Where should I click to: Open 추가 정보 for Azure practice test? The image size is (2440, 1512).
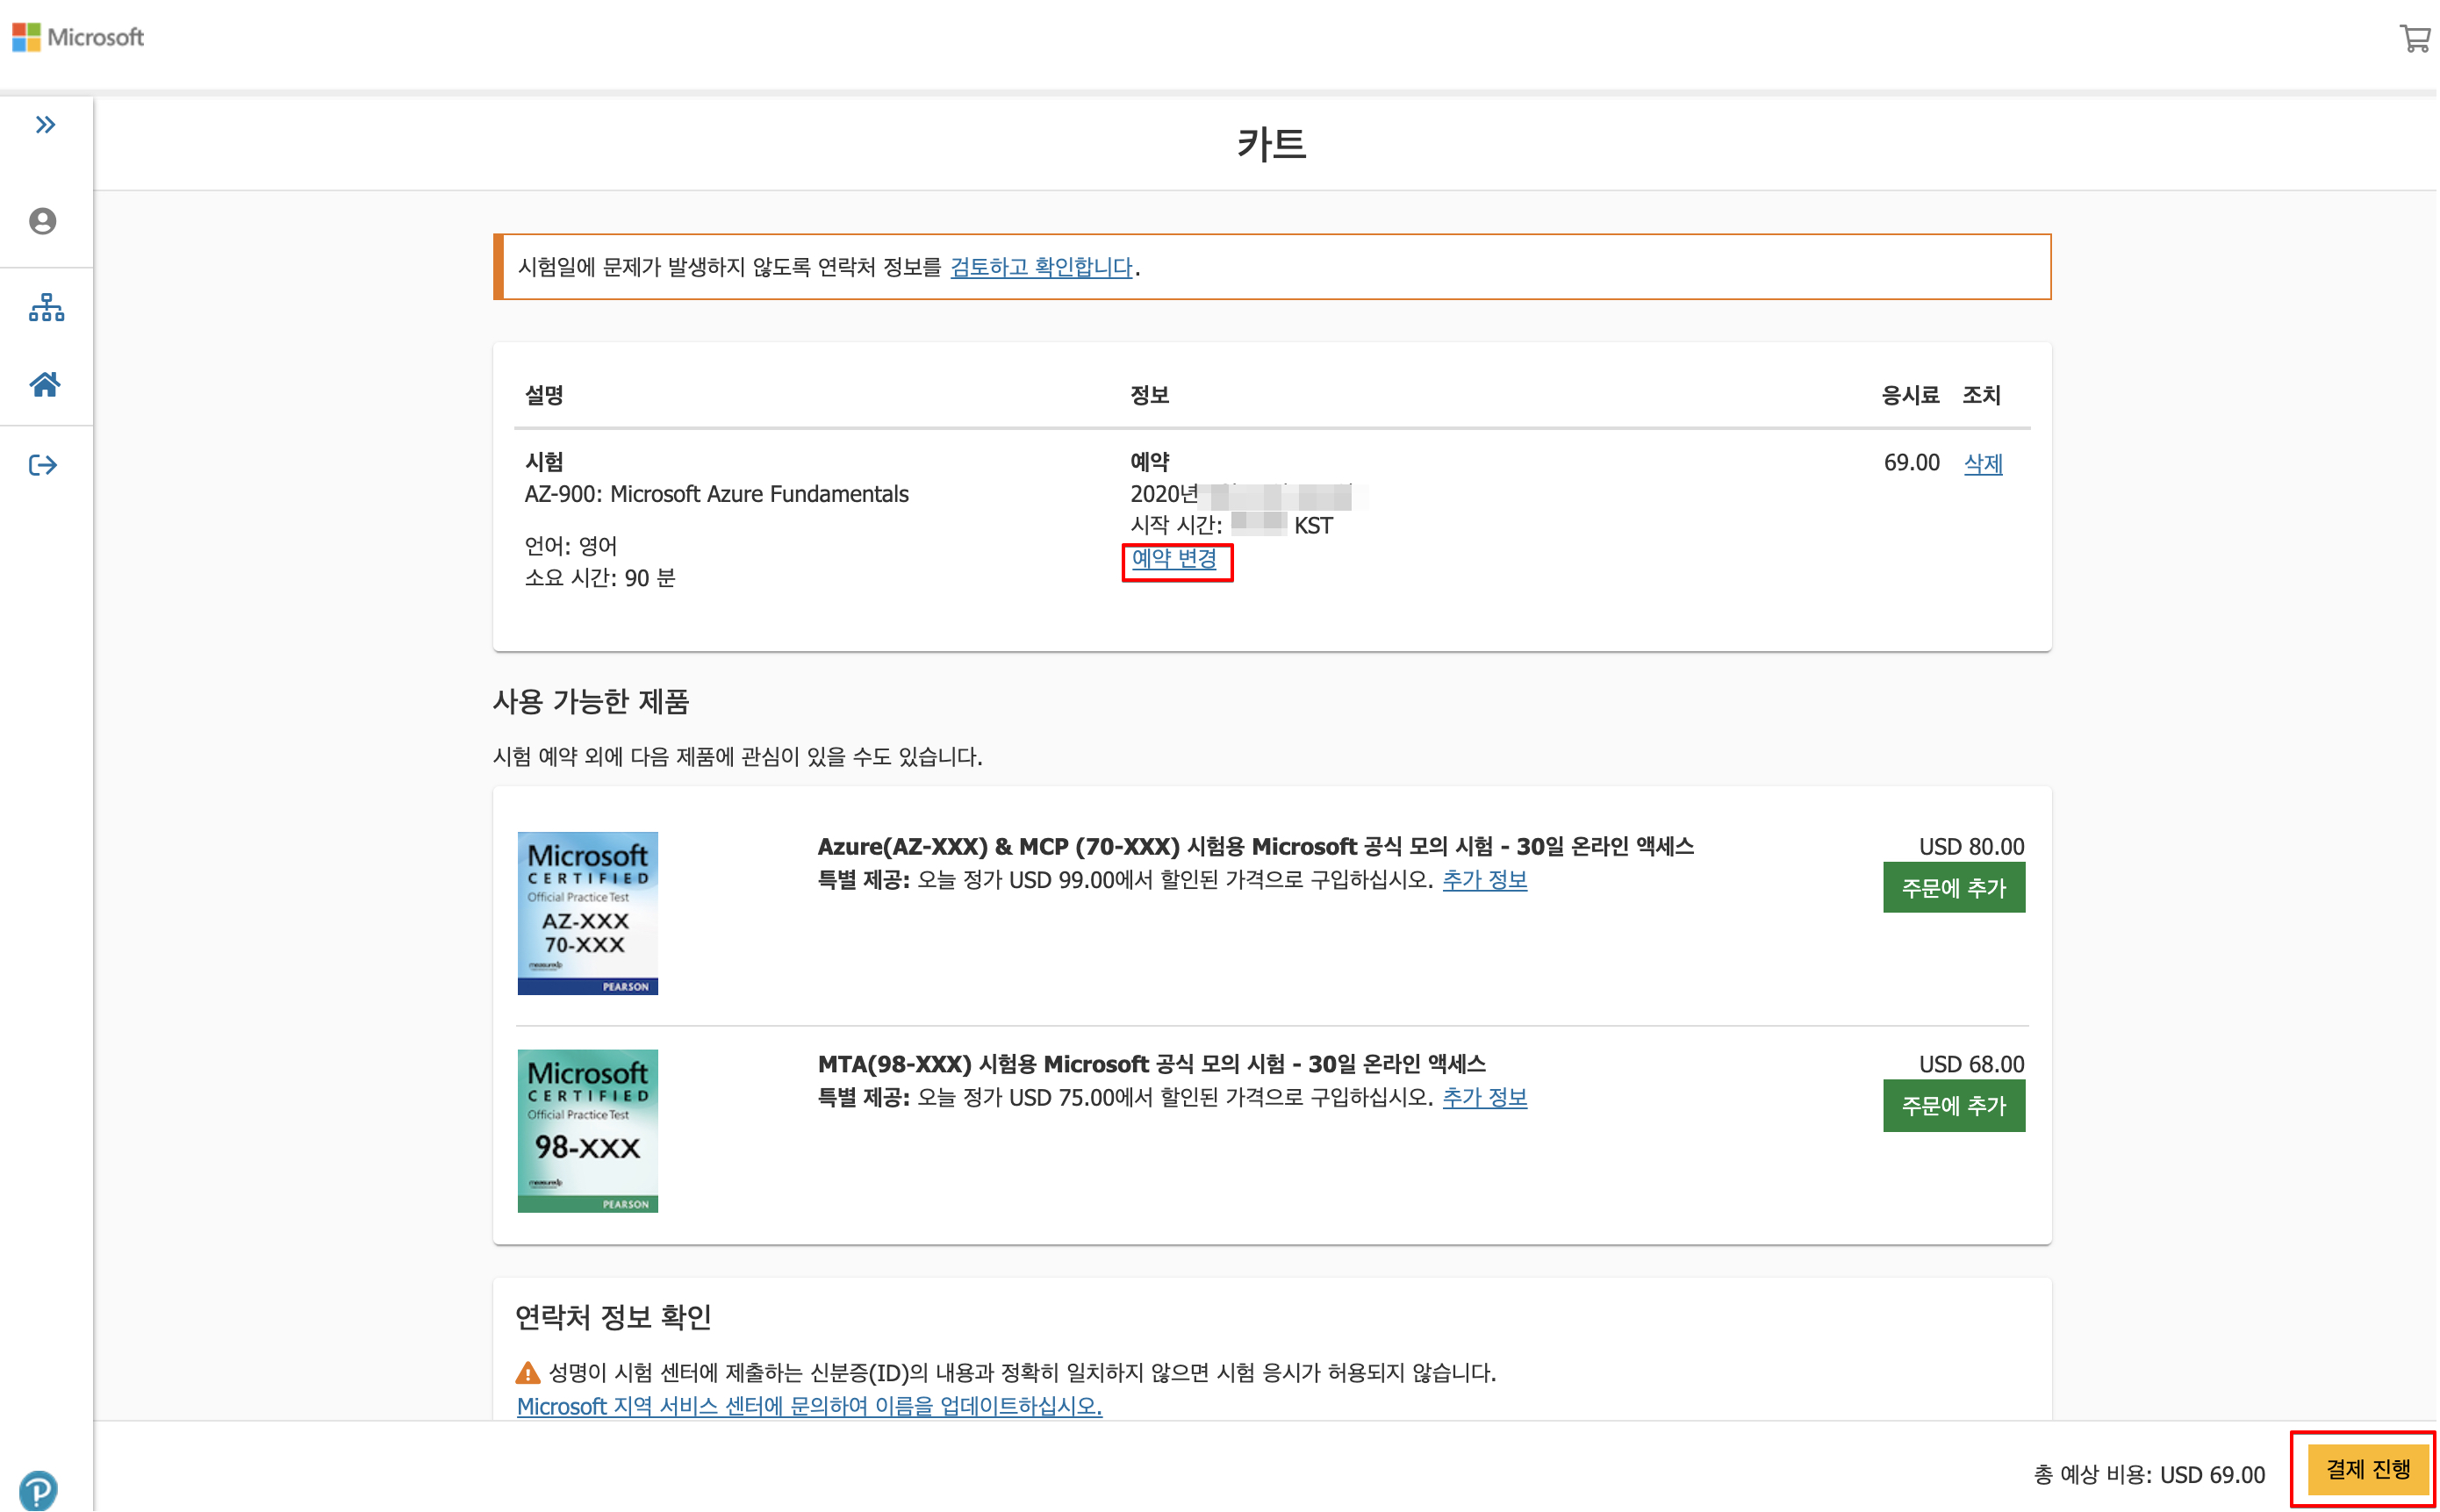click(1485, 881)
